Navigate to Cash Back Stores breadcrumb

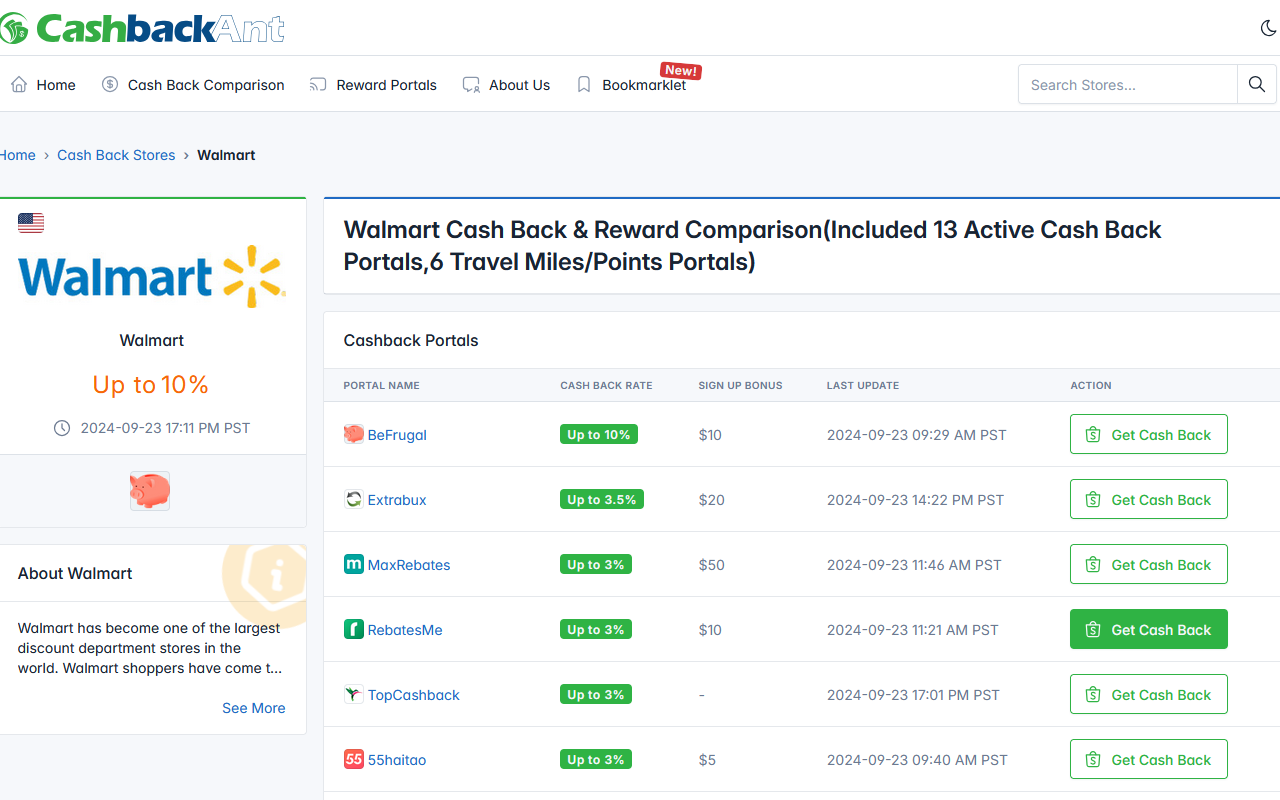click(x=116, y=155)
